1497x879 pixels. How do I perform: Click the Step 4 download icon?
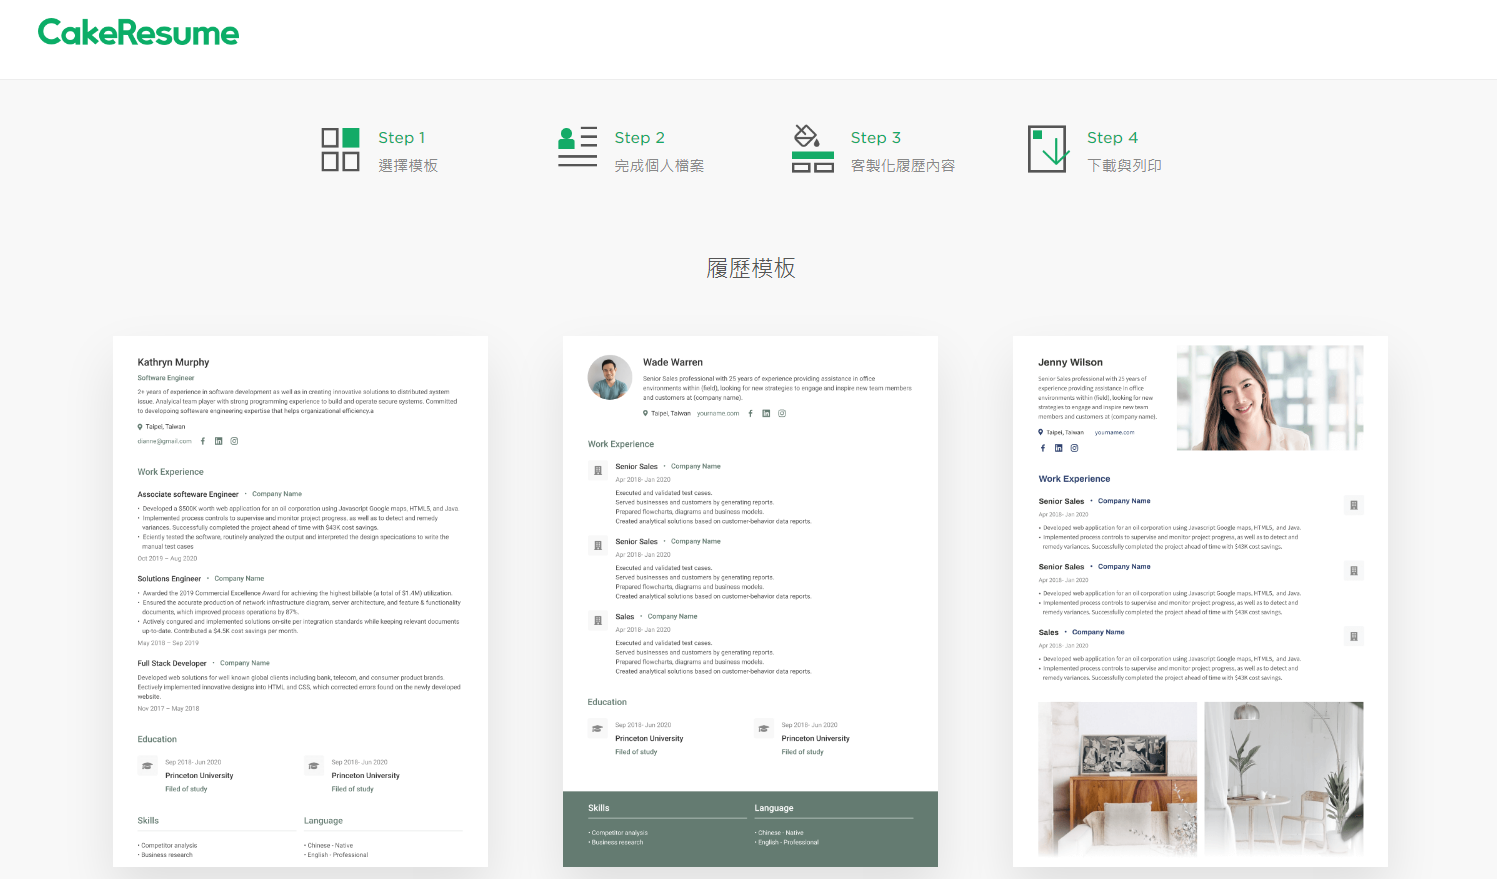tap(1047, 149)
